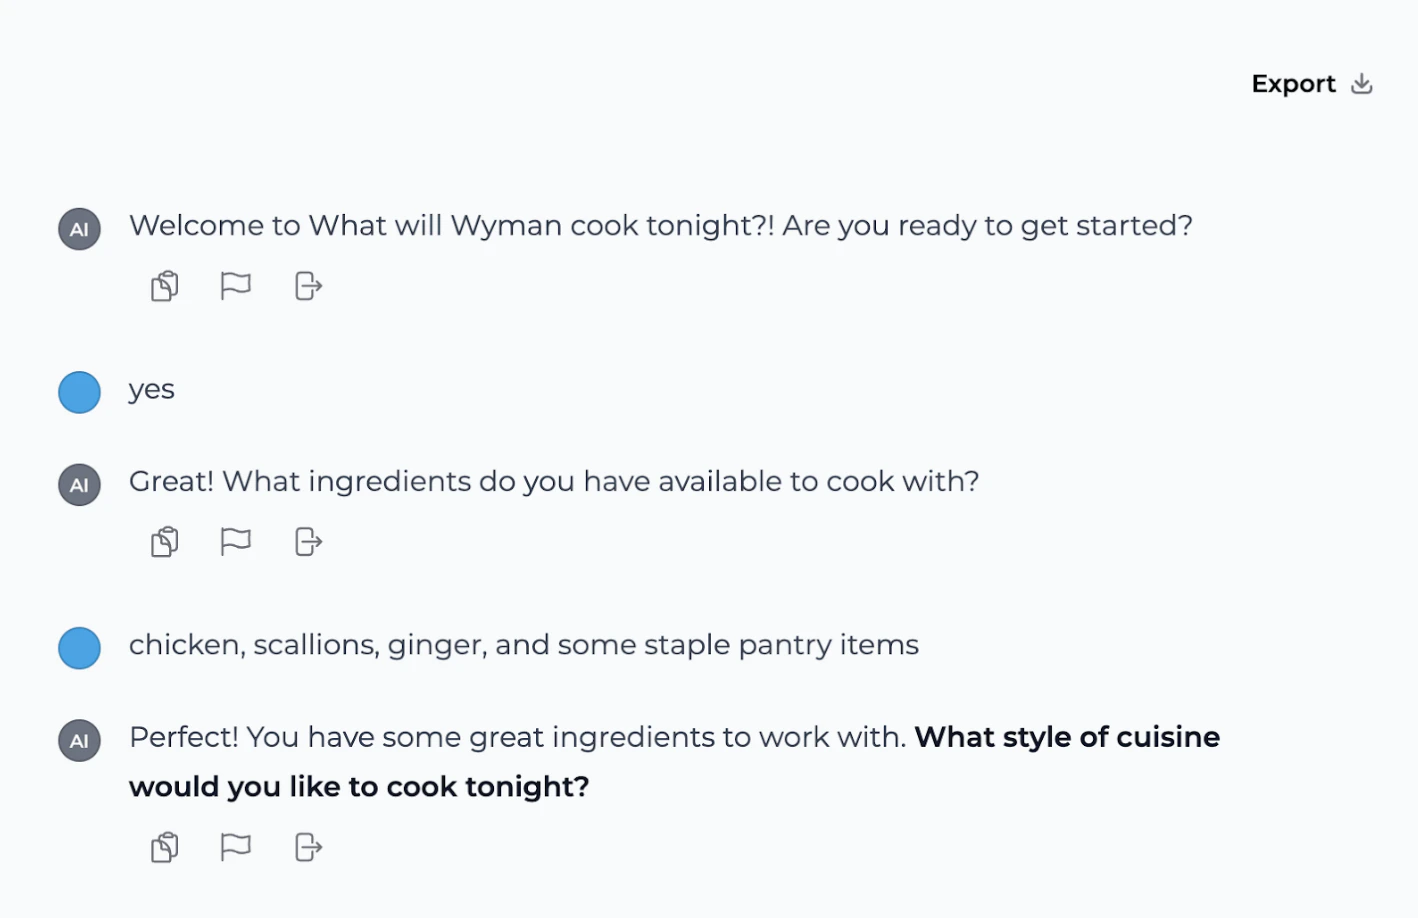The image size is (1418, 918).
Task: Click the Export download icon
Action: point(1361,84)
